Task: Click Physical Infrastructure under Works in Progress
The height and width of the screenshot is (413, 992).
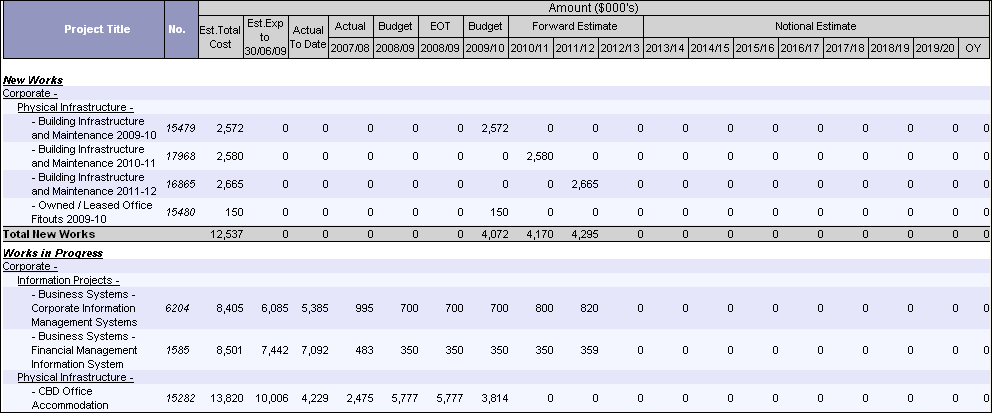Action: 75,378
